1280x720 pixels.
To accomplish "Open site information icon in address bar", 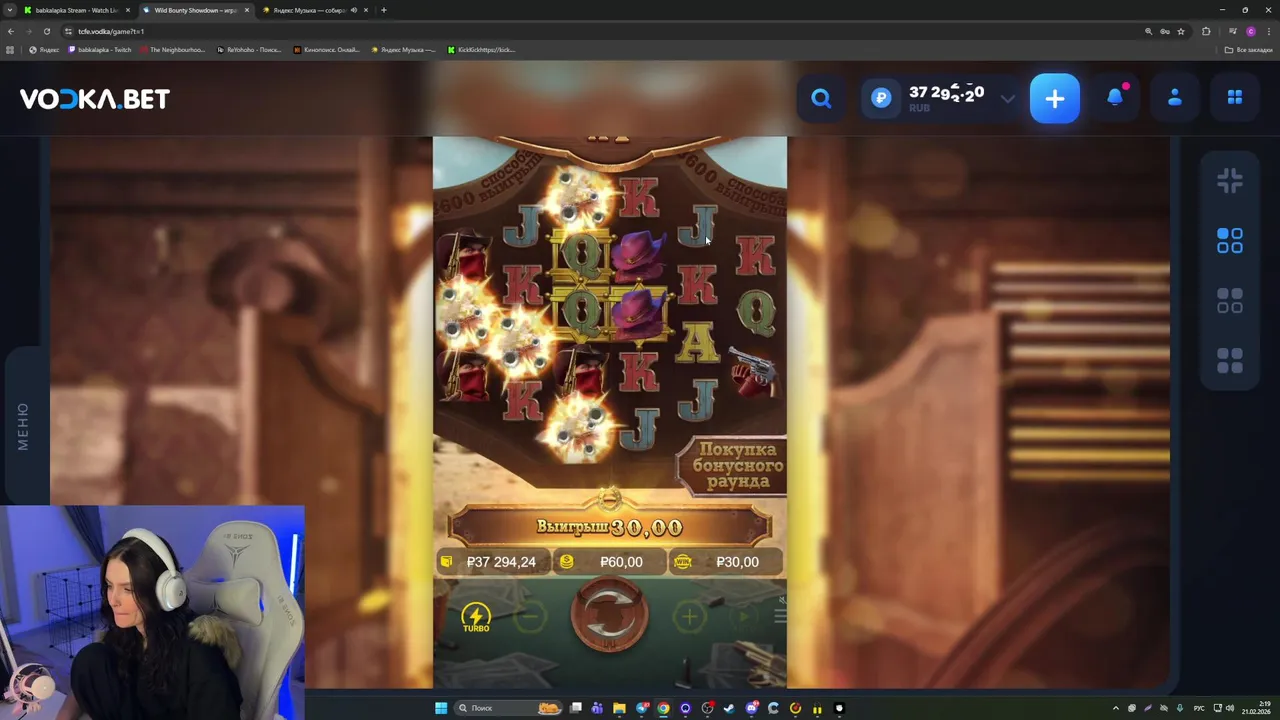I will [x=69, y=31].
